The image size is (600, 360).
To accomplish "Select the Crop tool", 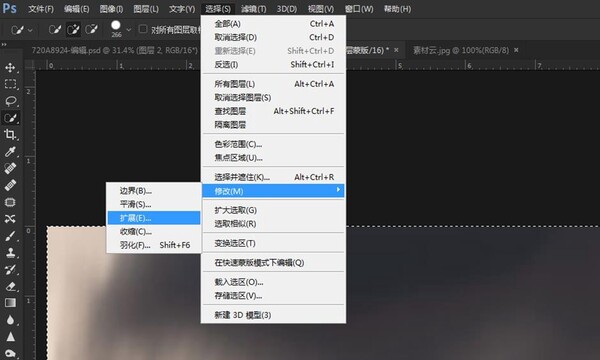I will tap(10, 135).
